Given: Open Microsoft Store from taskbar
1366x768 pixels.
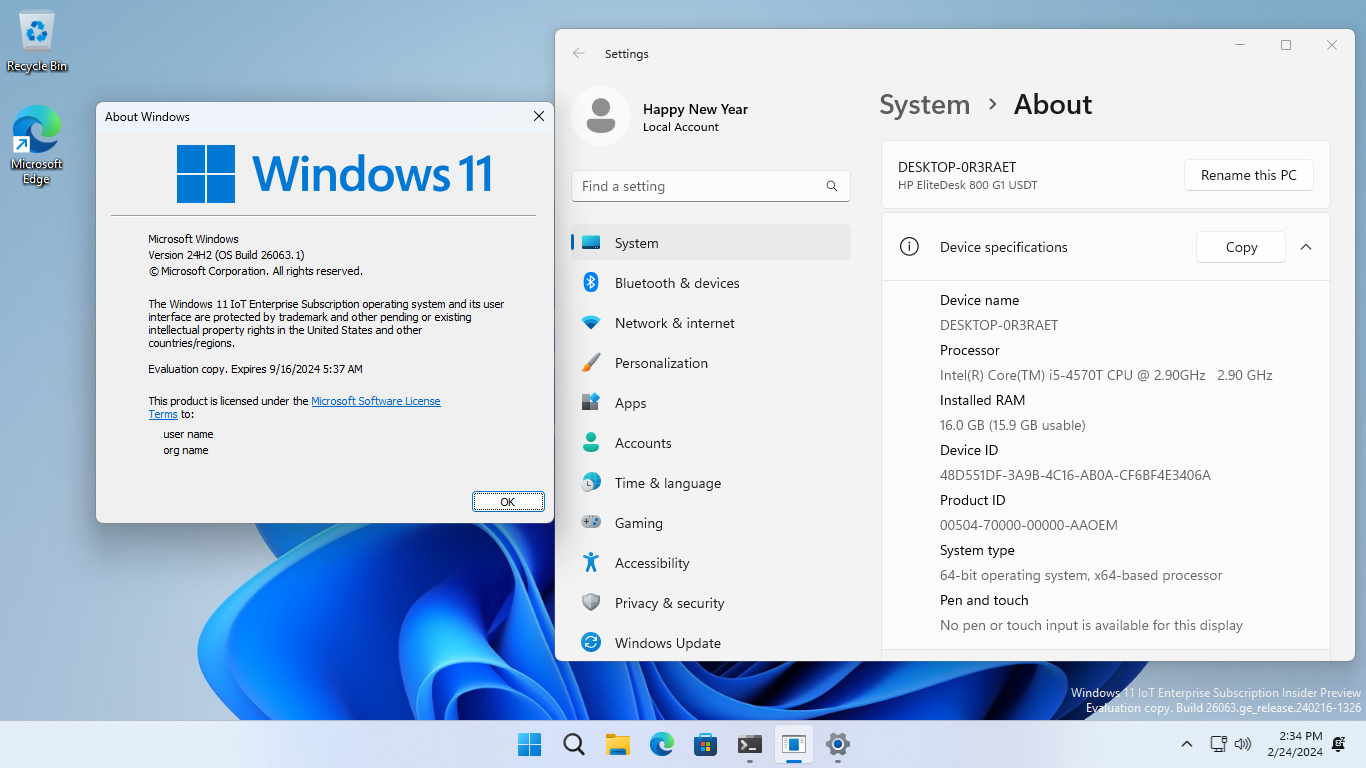Looking at the screenshot, I should pos(706,744).
